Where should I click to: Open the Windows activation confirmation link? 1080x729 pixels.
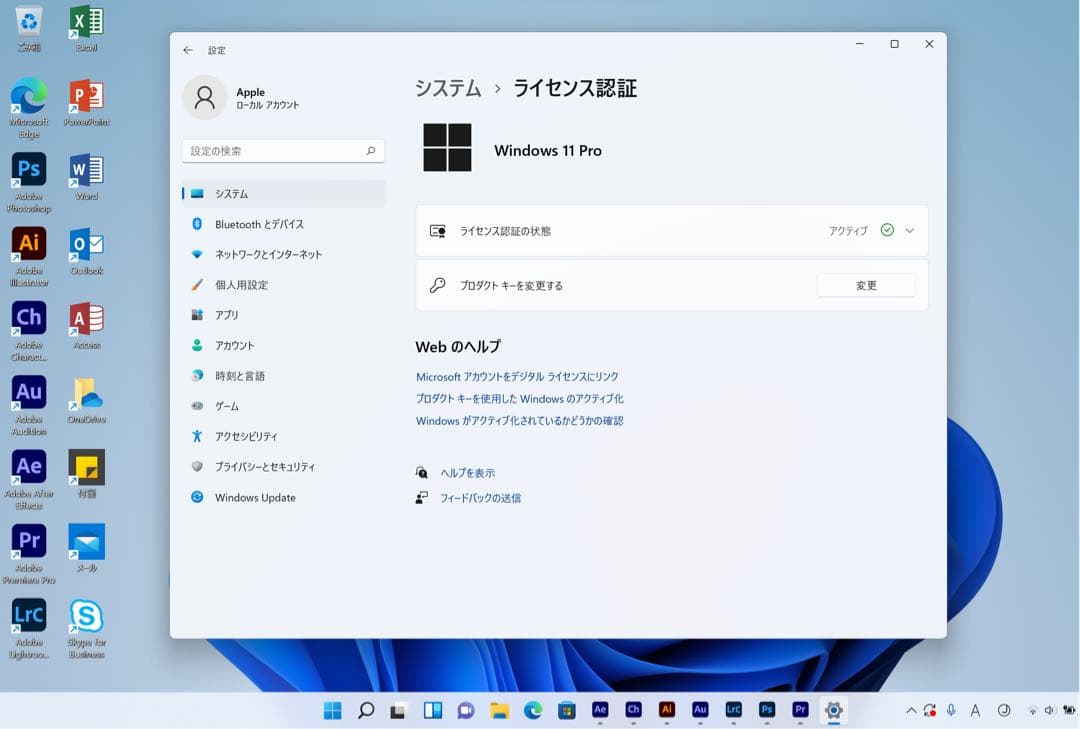point(520,420)
